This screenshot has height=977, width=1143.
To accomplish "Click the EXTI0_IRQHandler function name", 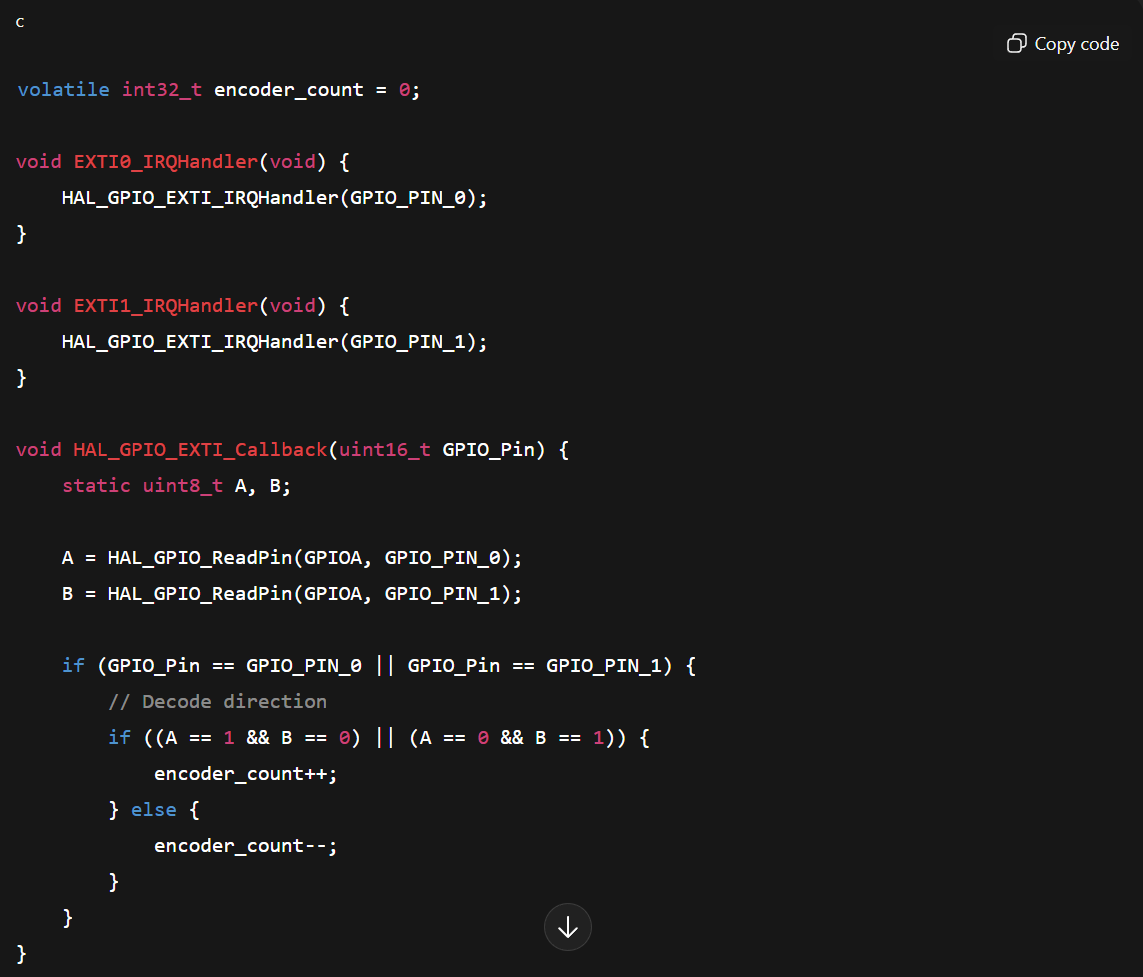I will pyautogui.click(x=166, y=162).
